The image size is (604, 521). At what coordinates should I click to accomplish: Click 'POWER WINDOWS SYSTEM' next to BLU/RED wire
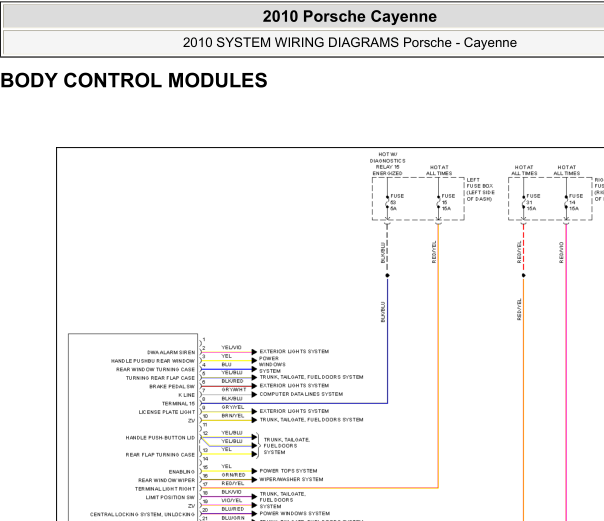pos(295,513)
